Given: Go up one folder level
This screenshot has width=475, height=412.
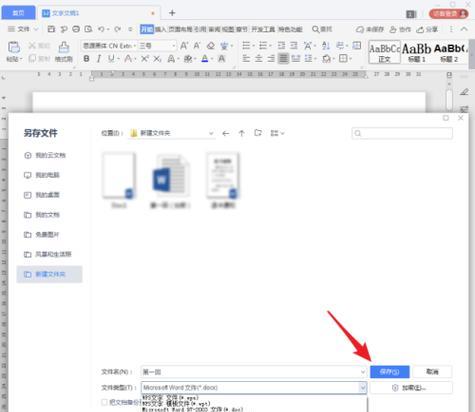Looking at the screenshot, I should 242,133.
